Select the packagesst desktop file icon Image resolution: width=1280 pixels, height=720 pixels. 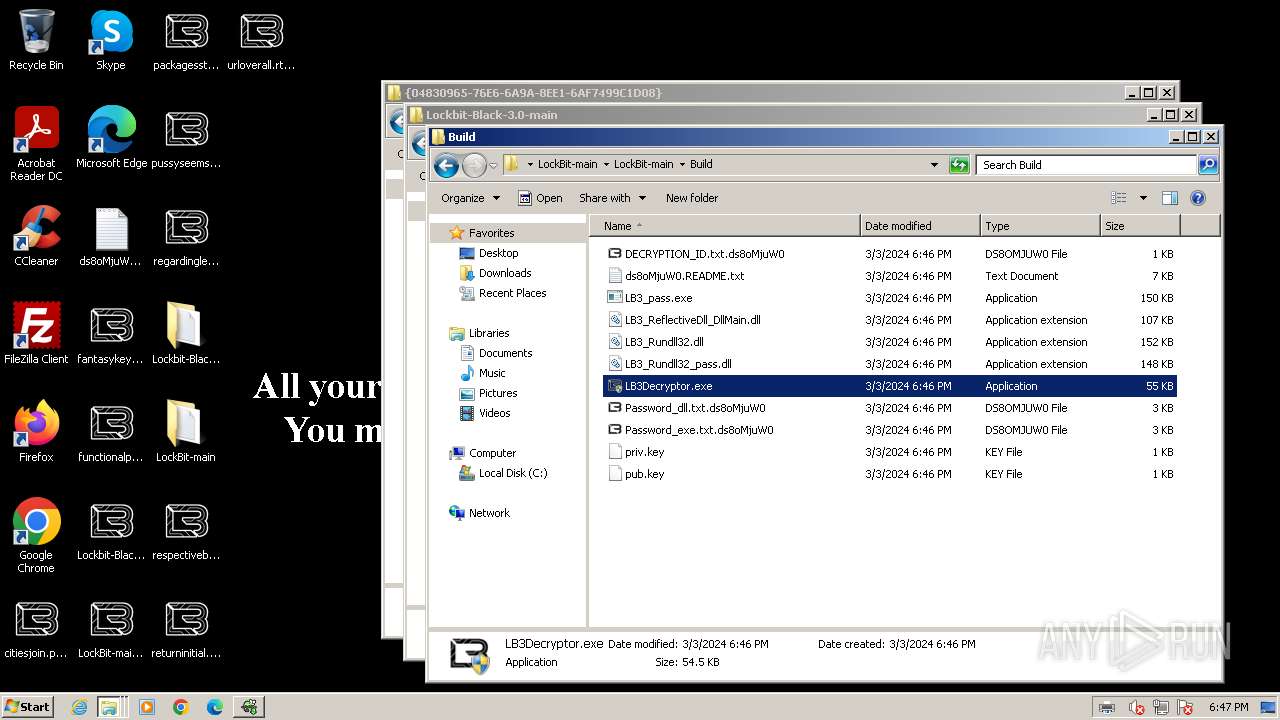tap(186, 40)
